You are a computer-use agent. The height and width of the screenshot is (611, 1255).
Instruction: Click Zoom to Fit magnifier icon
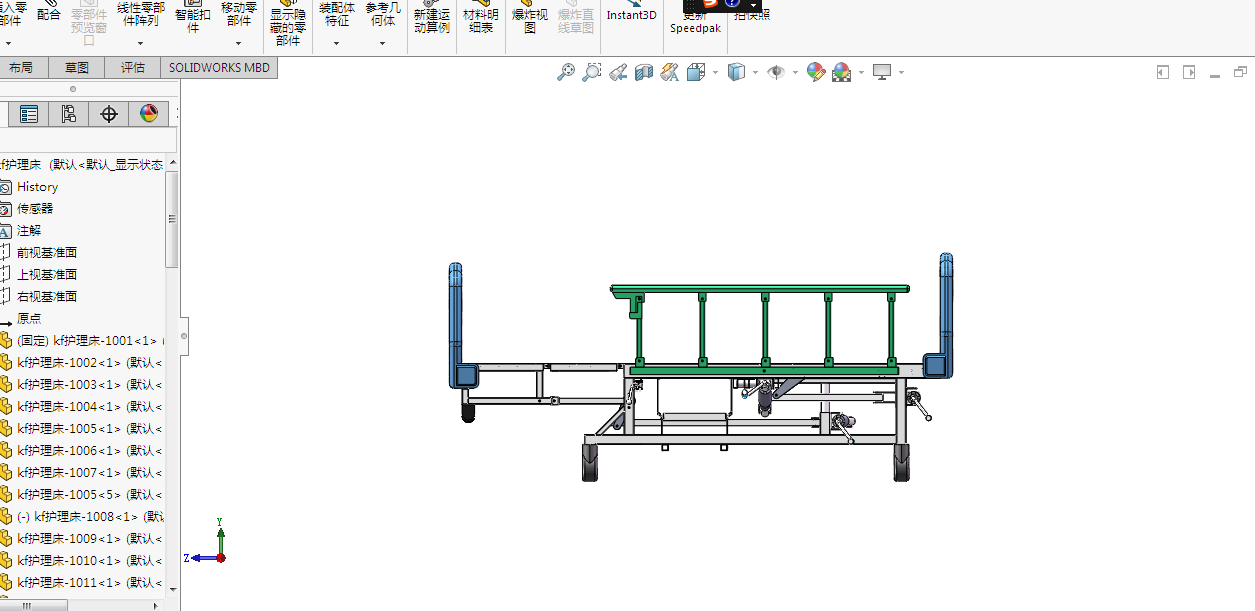(566, 72)
